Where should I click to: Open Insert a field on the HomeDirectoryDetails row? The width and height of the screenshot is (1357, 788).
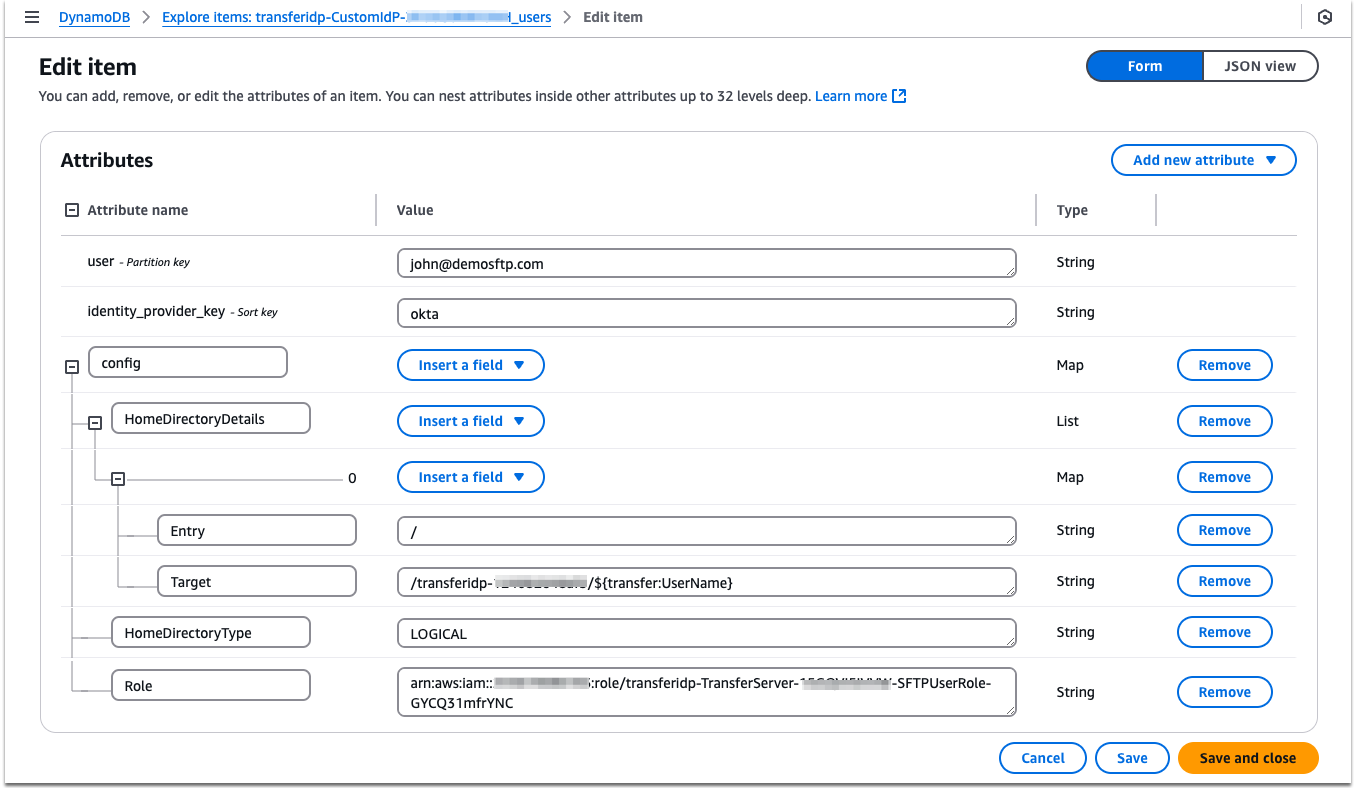pos(470,420)
